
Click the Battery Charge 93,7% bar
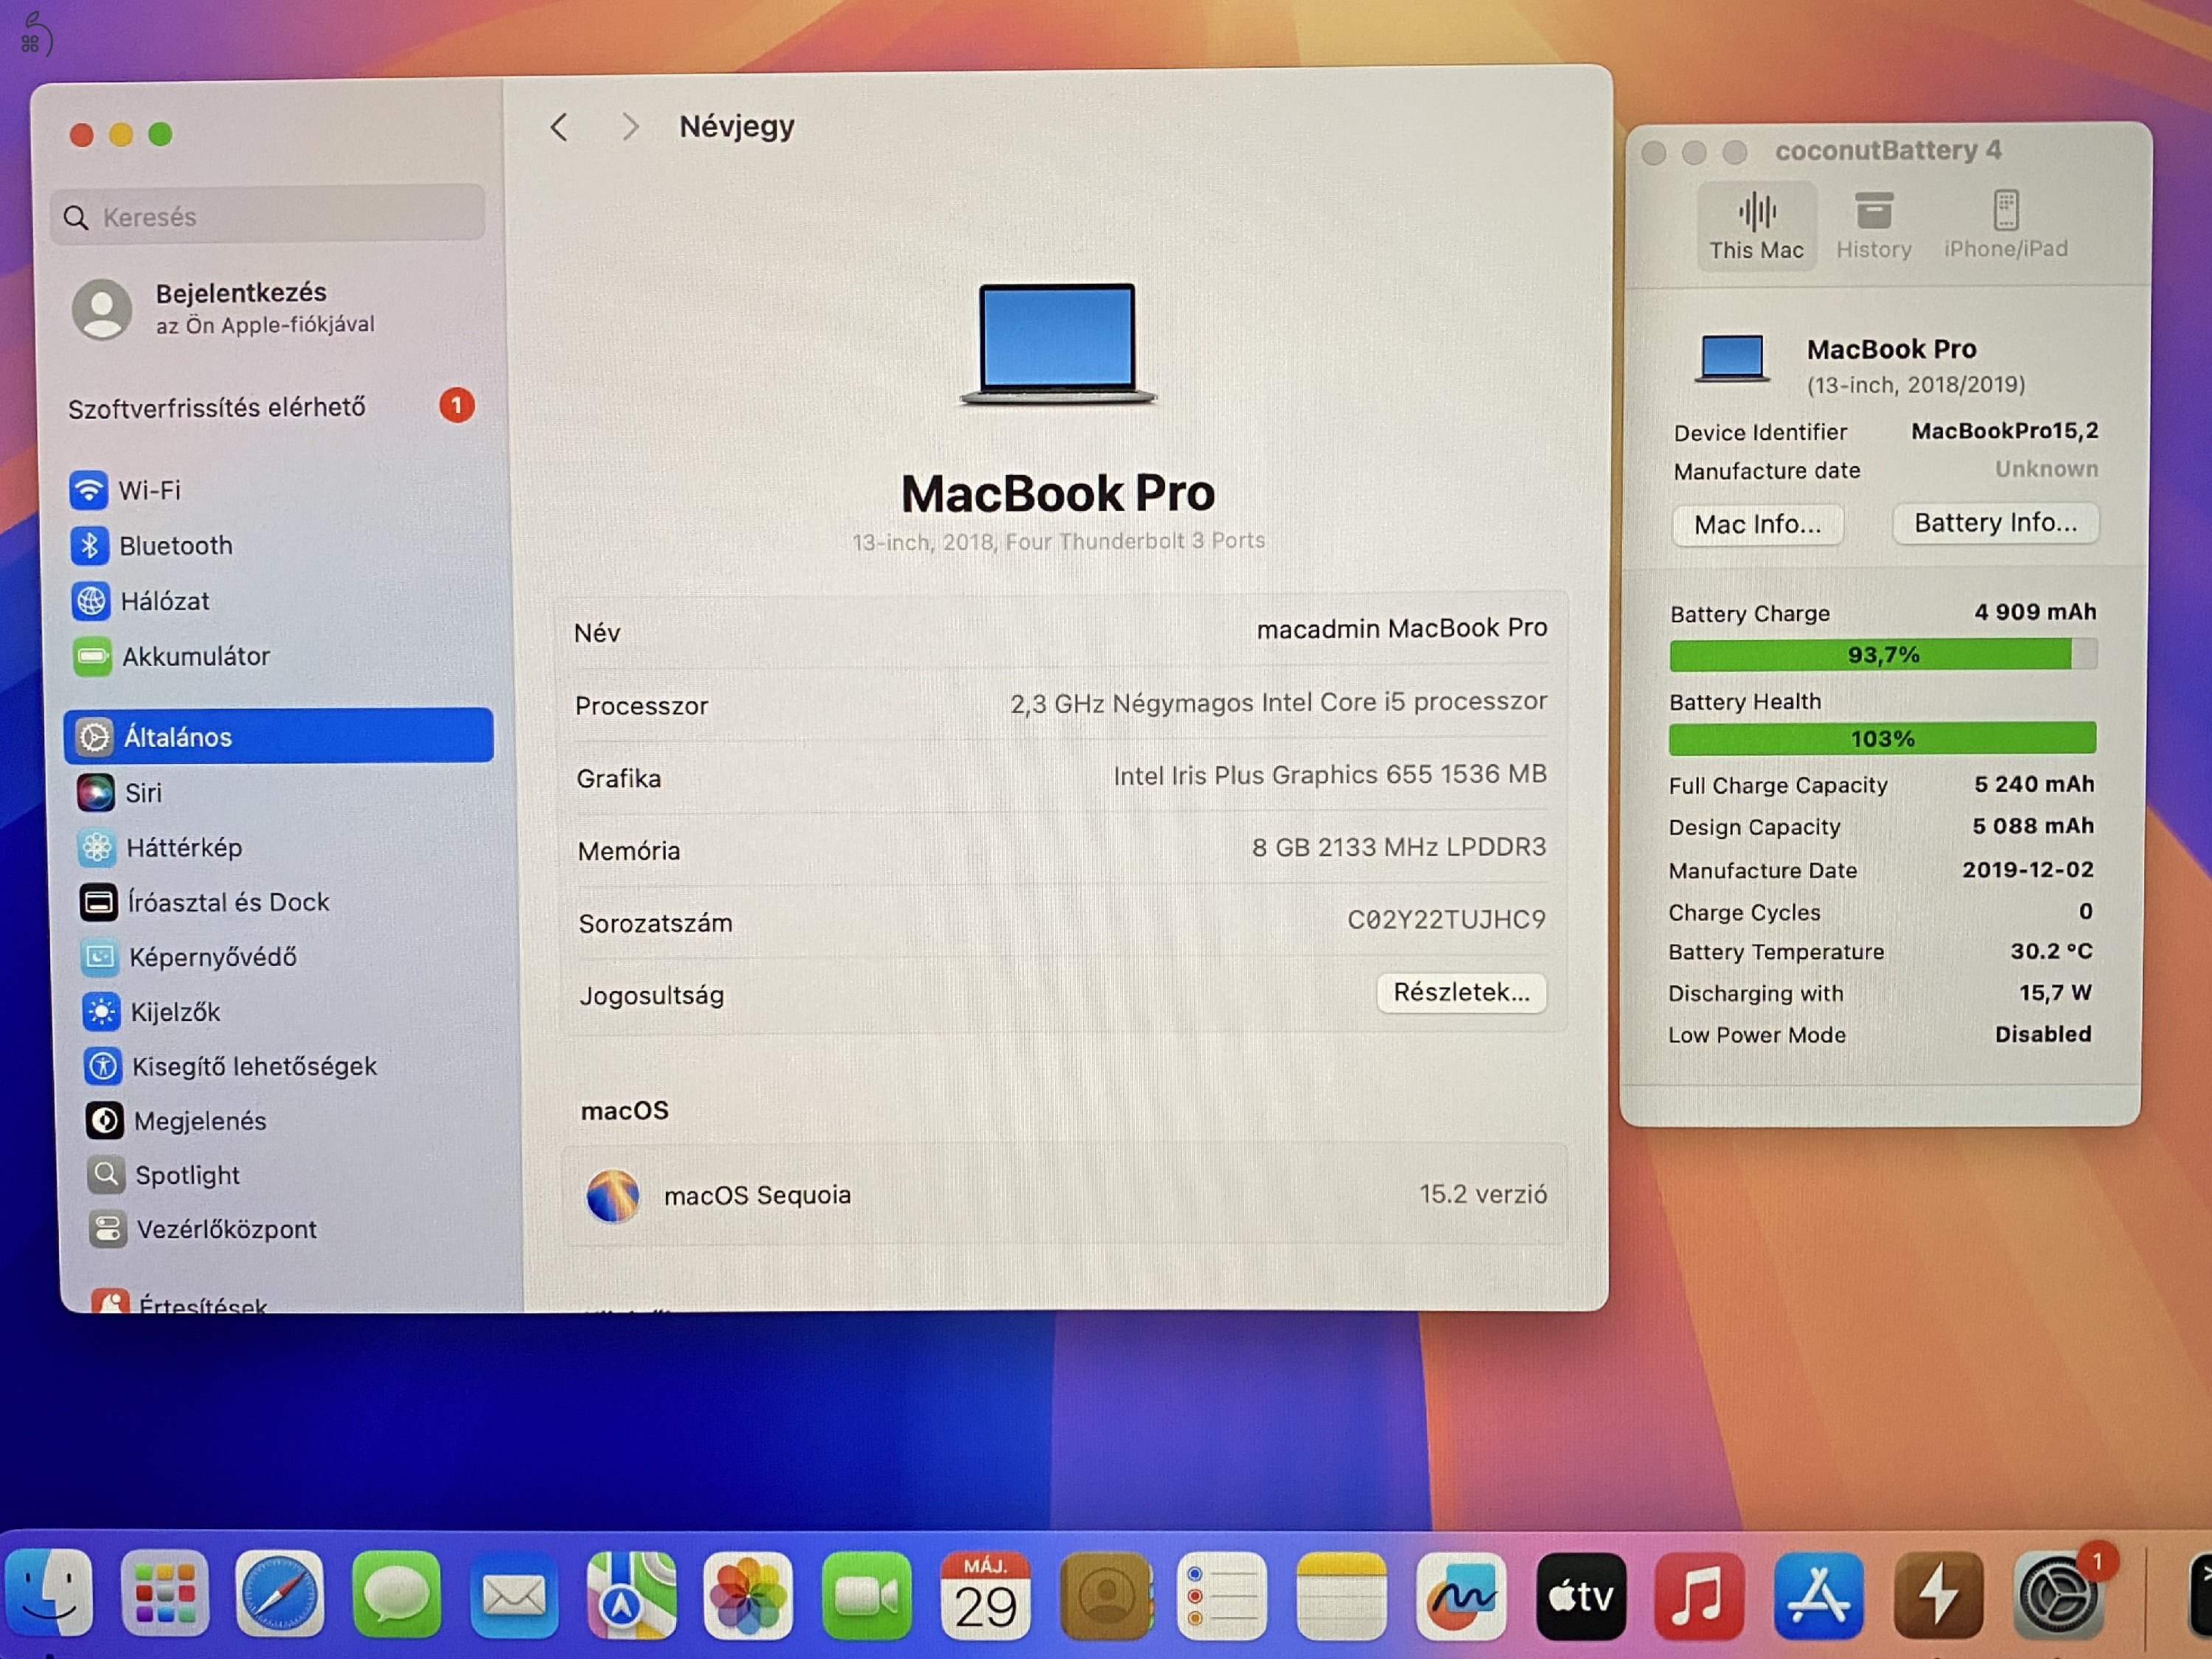click(x=1883, y=655)
